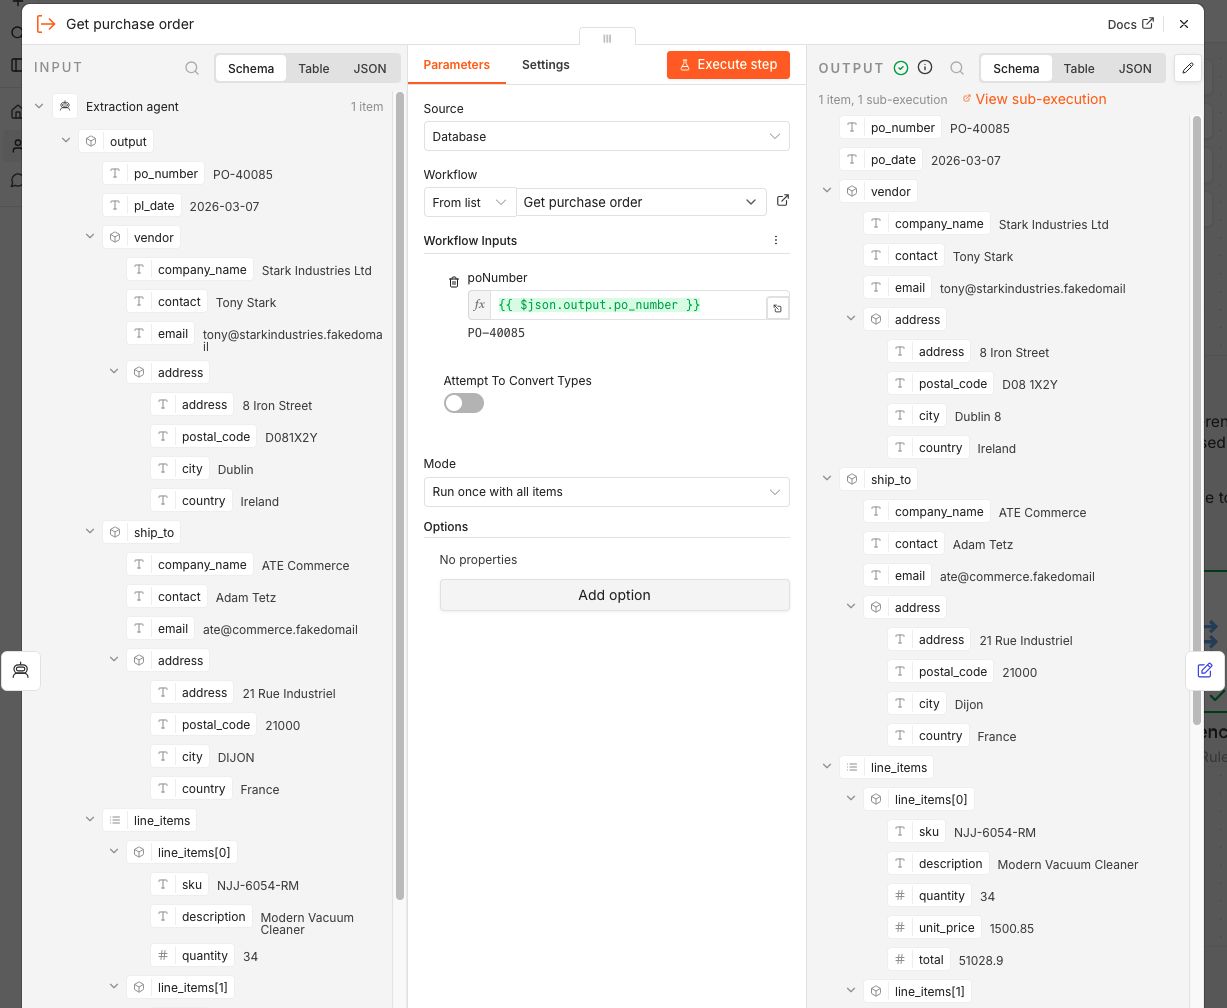Open View sub-execution link
1227x1008 pixels.
click(1034, 99)
